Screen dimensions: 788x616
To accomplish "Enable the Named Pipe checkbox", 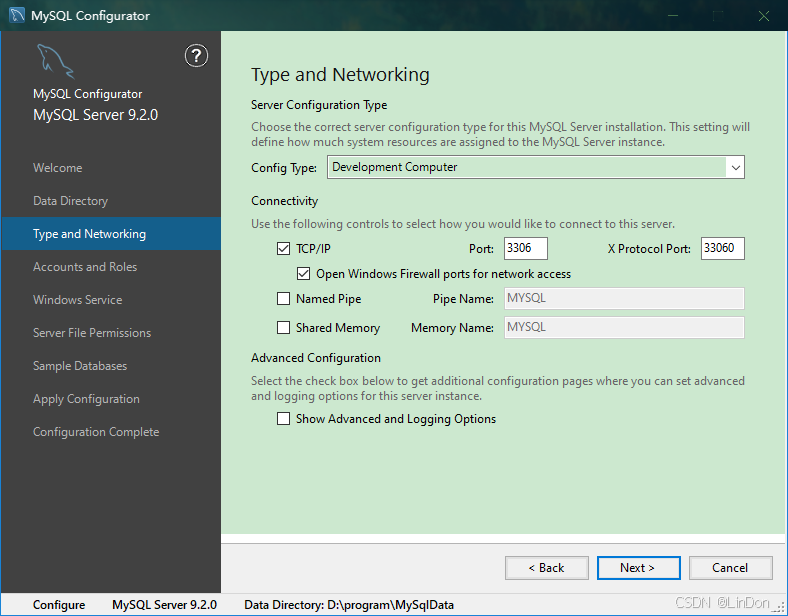I will 283,299.
